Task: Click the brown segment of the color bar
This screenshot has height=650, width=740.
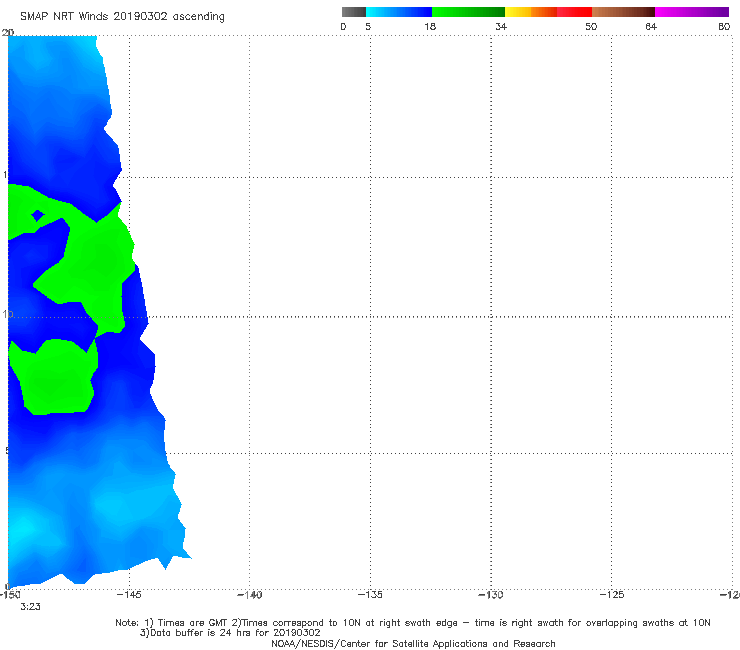Action: (x=623, y=12)
